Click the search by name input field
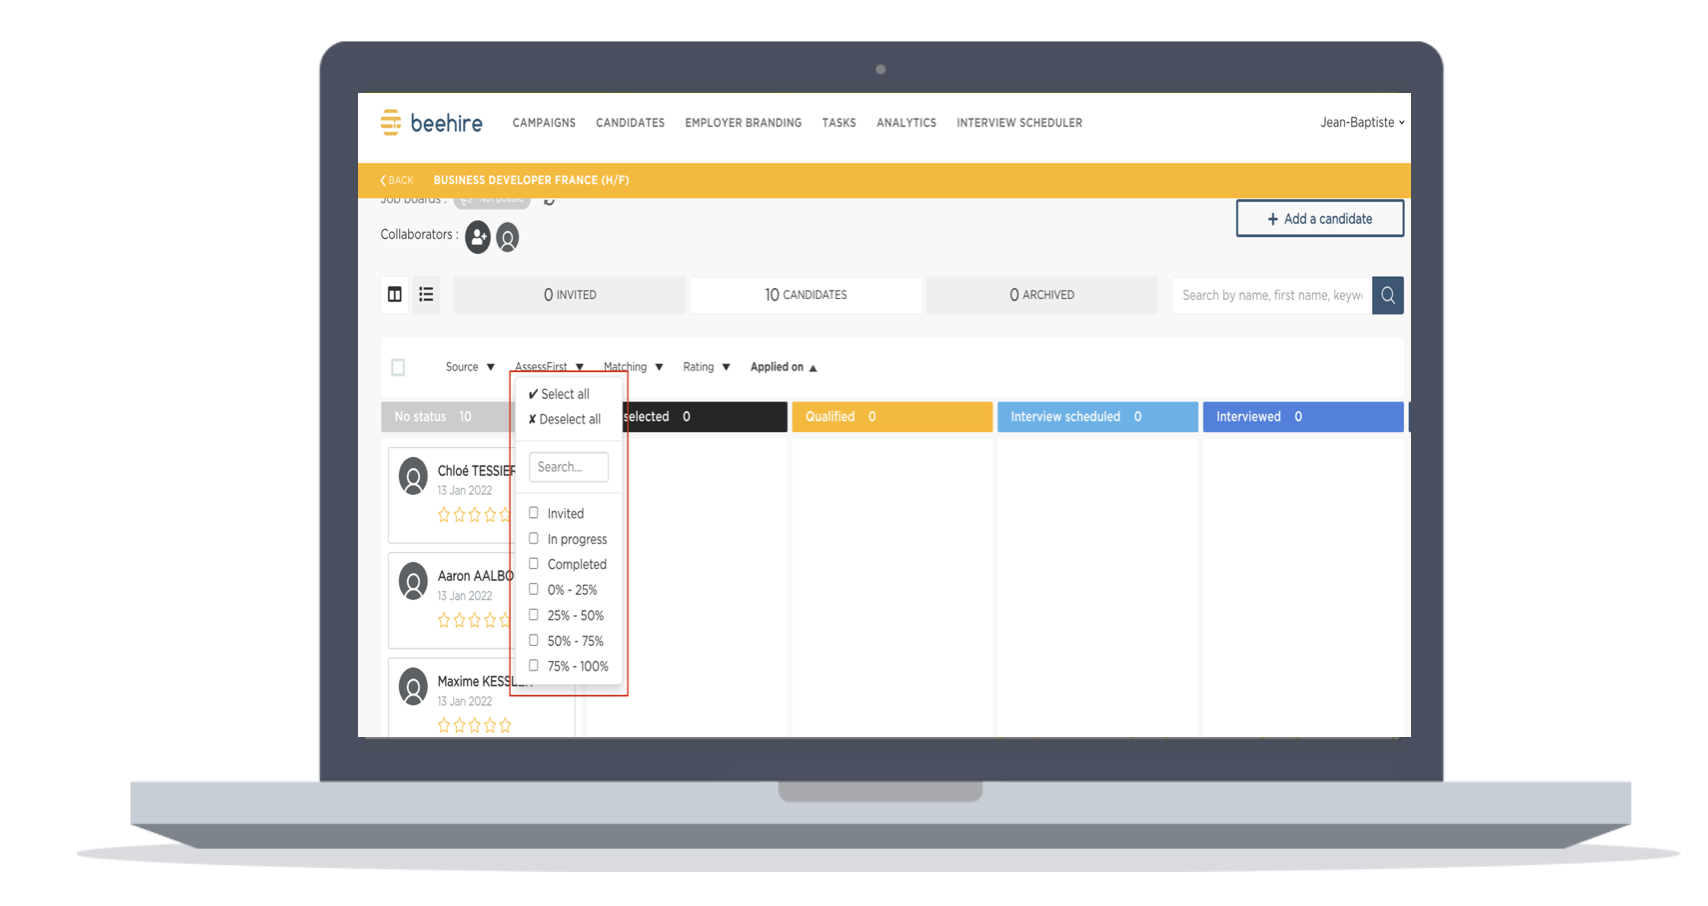Viewport: 1708px width, 906px height. coord(1271,295)
